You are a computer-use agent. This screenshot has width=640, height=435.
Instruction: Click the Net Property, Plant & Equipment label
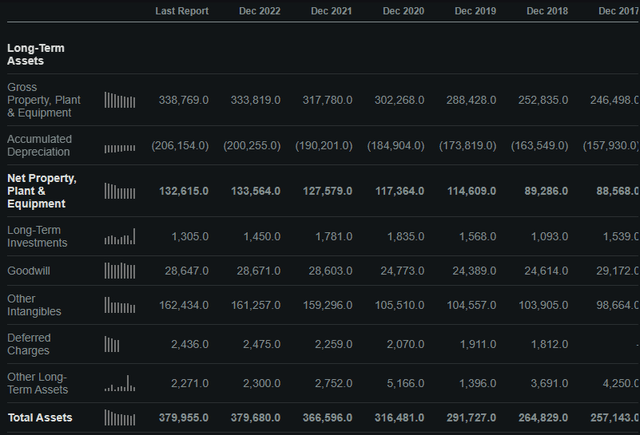(x=42, y=191)
